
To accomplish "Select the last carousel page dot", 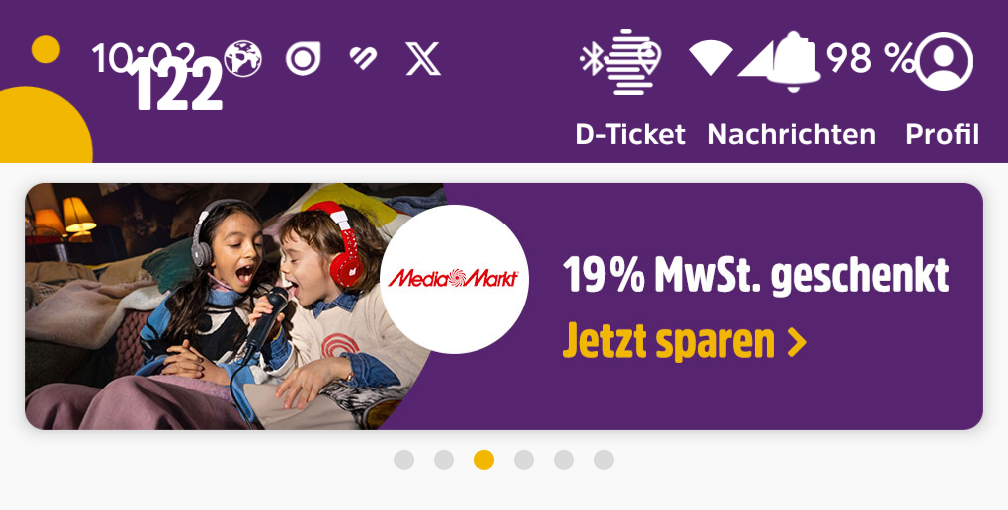I will (604, 460).
